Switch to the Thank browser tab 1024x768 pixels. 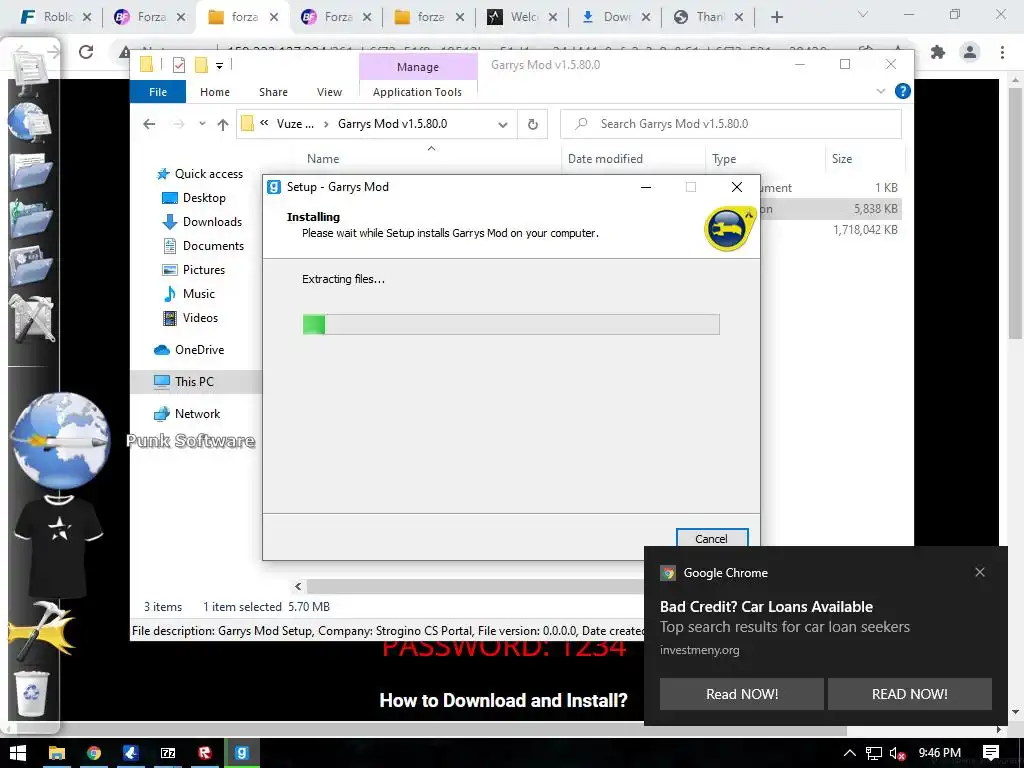(709, 17)
